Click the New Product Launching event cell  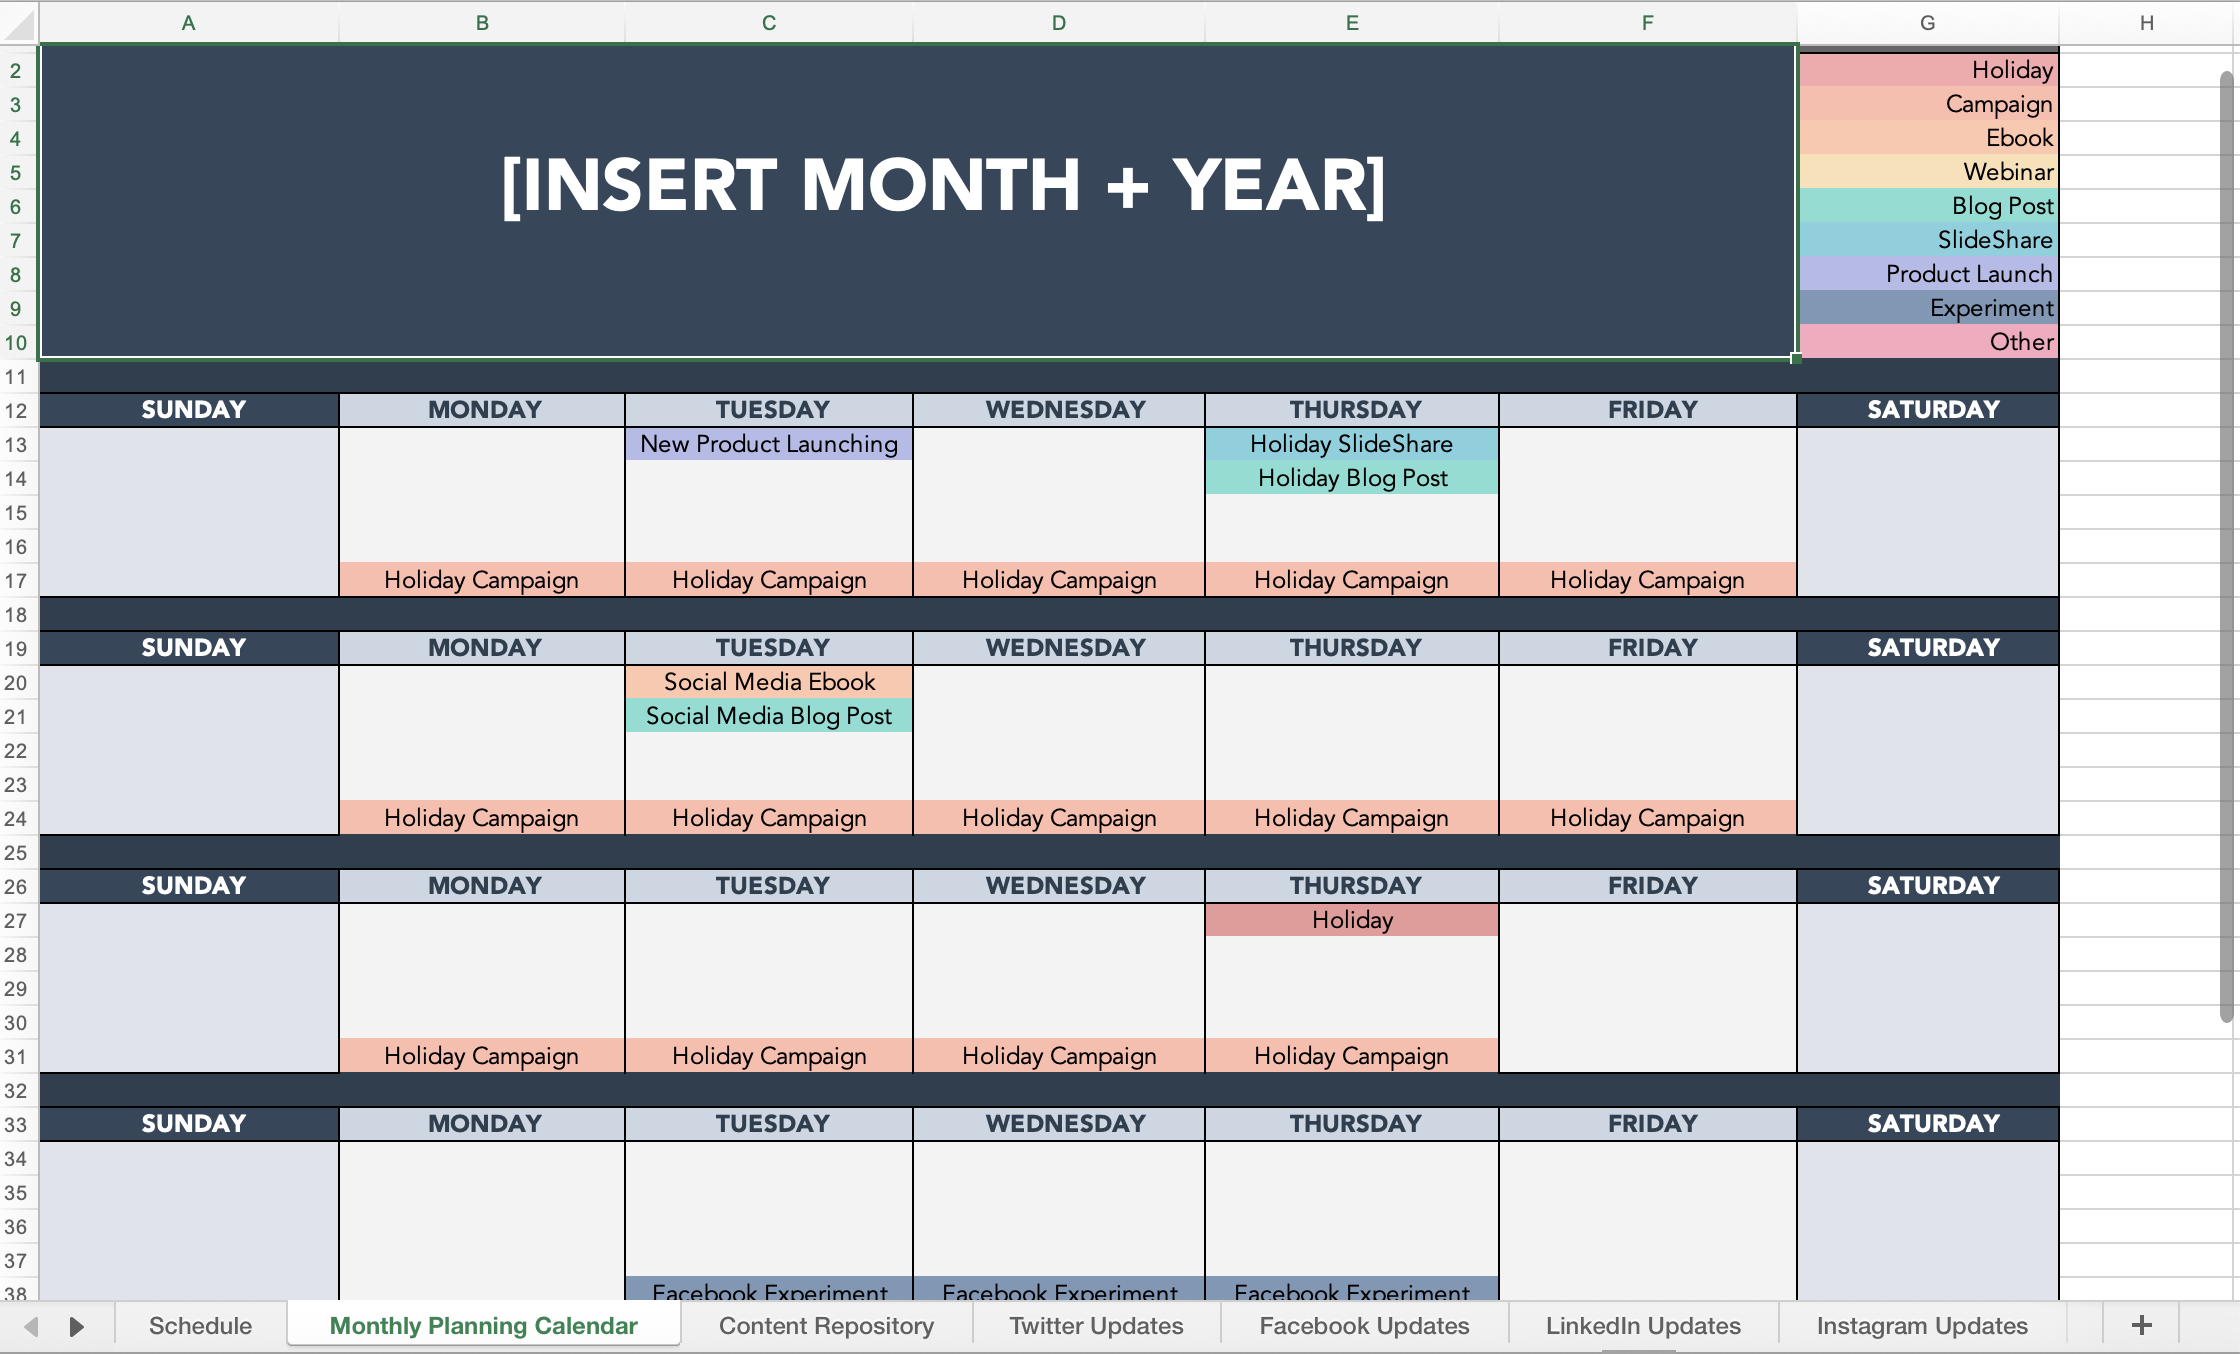point(771,445)
